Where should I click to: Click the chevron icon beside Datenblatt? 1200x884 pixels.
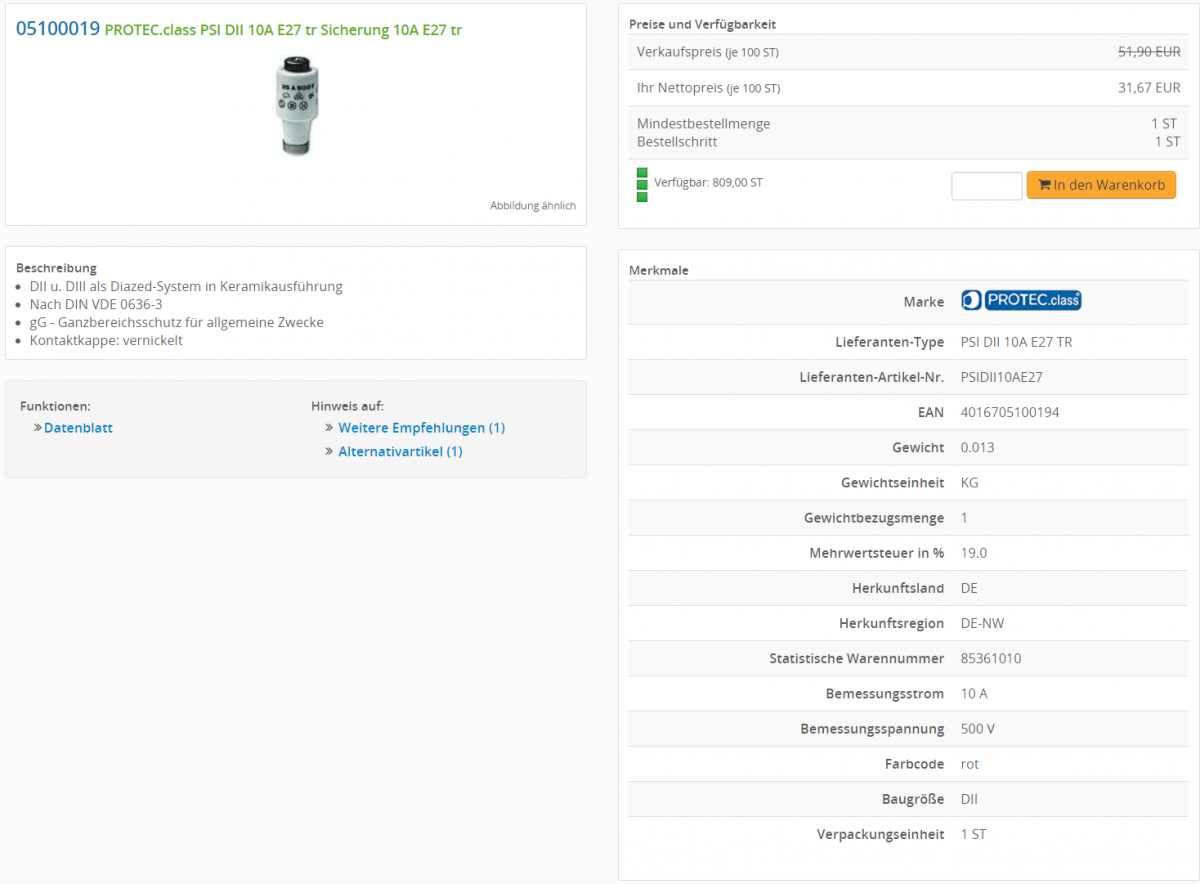[x=38, y=428]
